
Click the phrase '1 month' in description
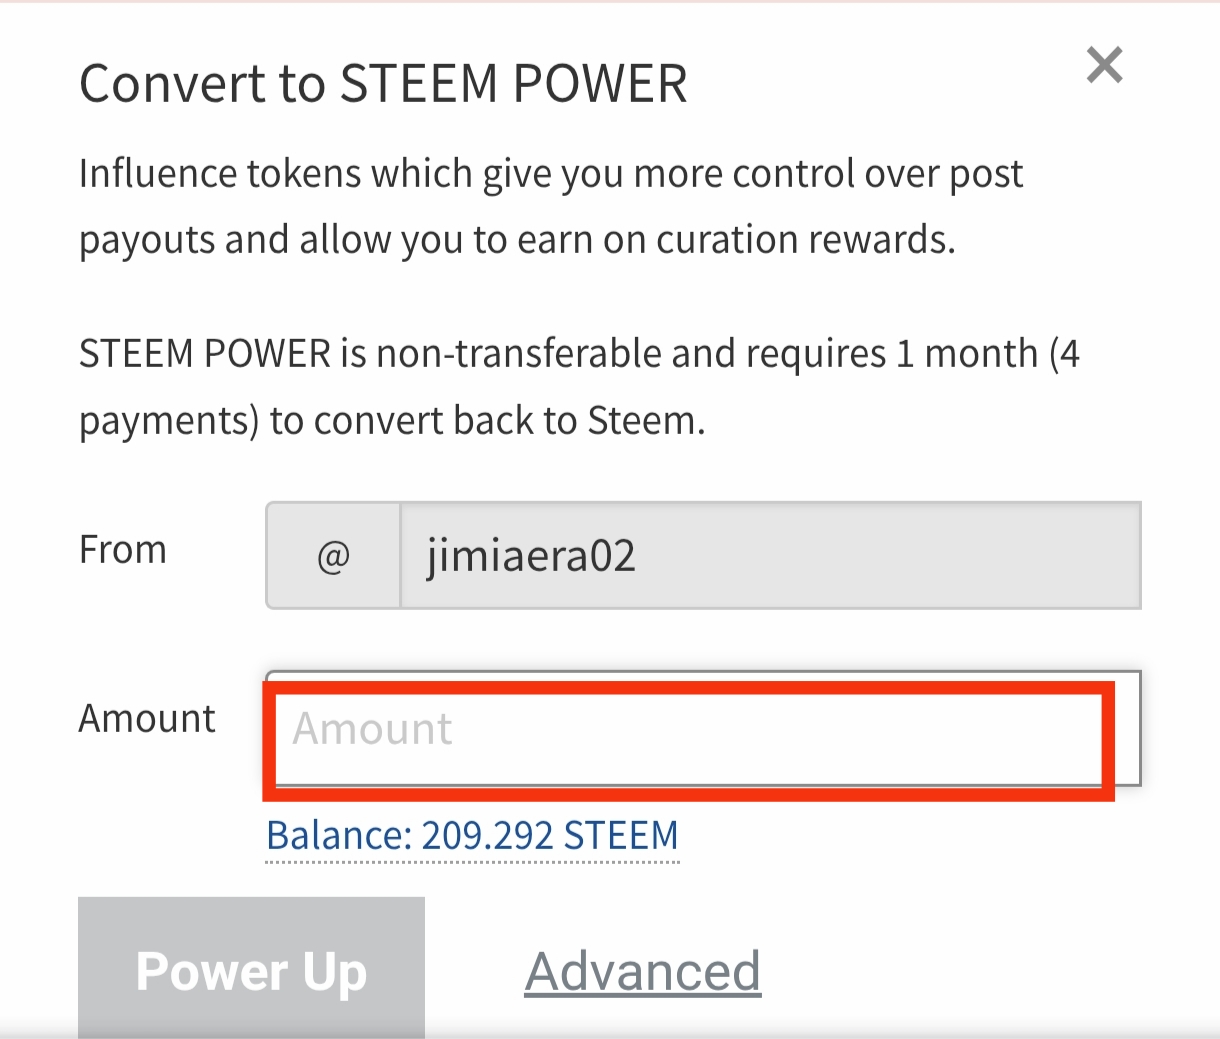pyautogui.click(x=967, y=354)
